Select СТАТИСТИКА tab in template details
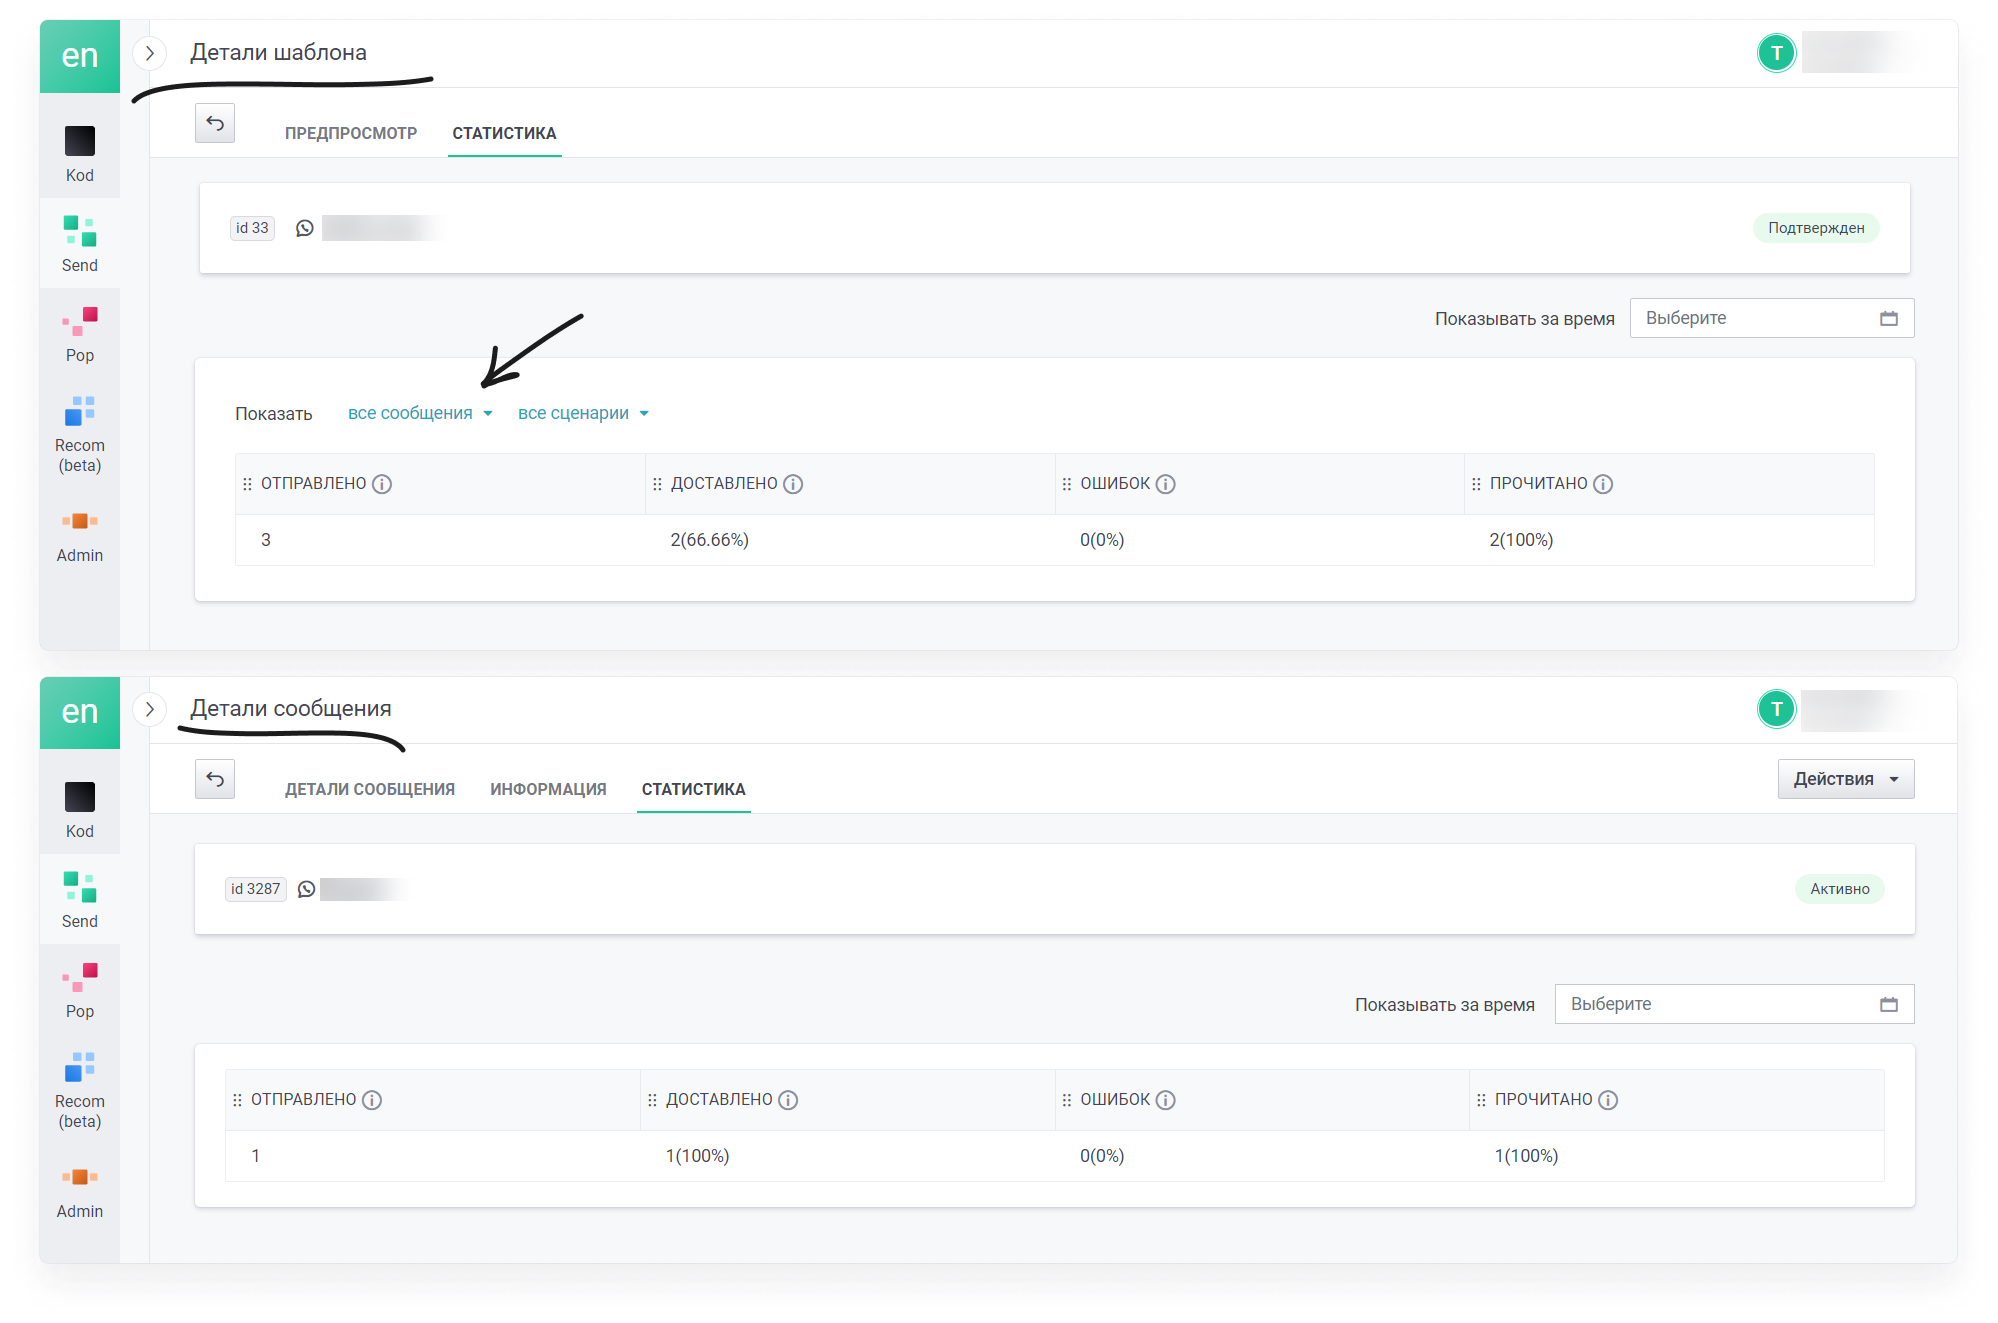Screen dimensions: 1998x1323 [504, 133]
